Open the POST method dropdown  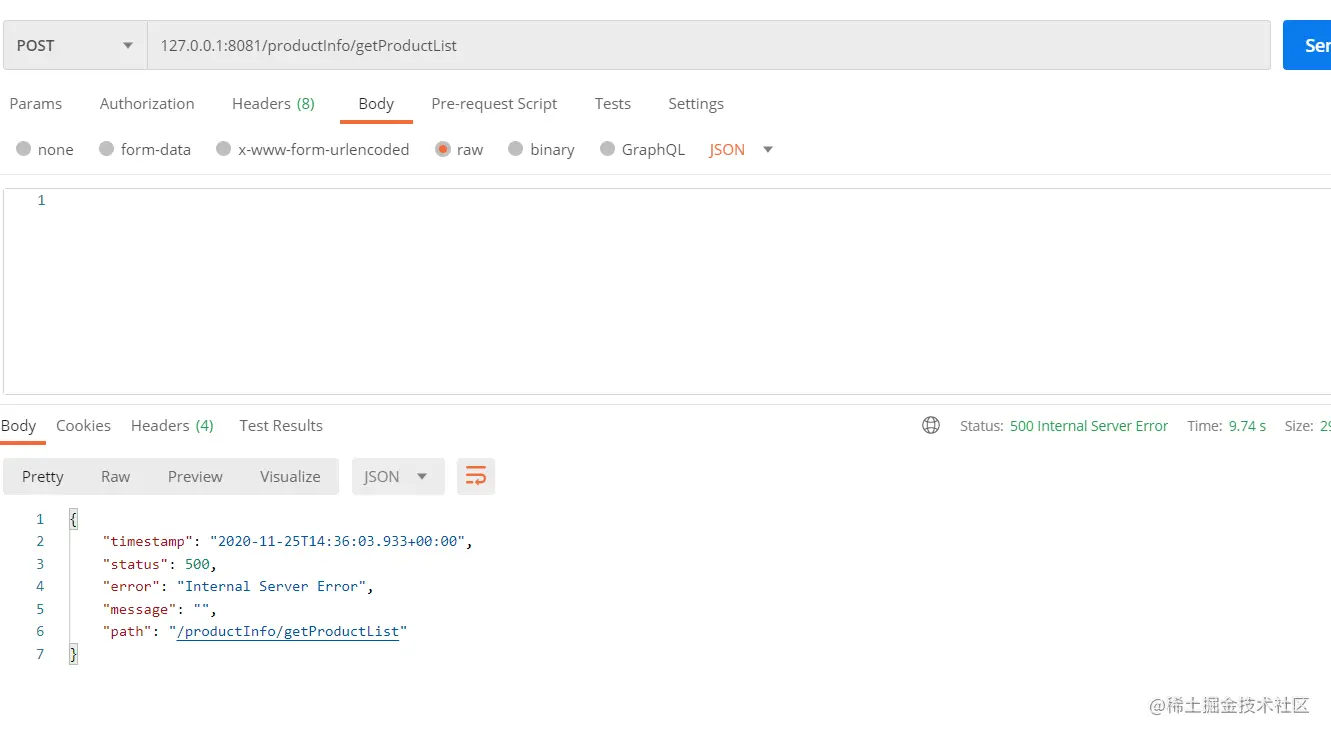(x=75, y=45)
